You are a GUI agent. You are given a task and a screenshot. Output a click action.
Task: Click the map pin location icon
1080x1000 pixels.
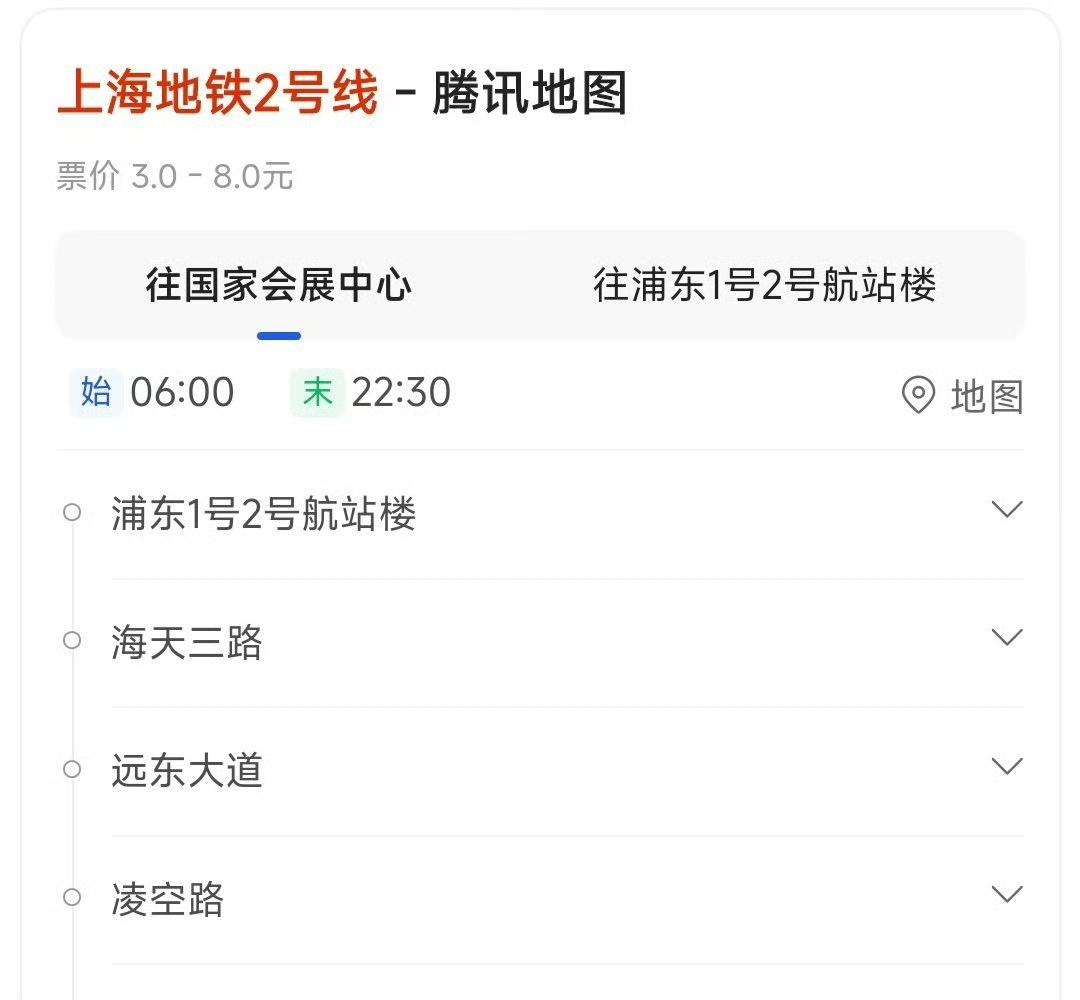pos(918,395)
